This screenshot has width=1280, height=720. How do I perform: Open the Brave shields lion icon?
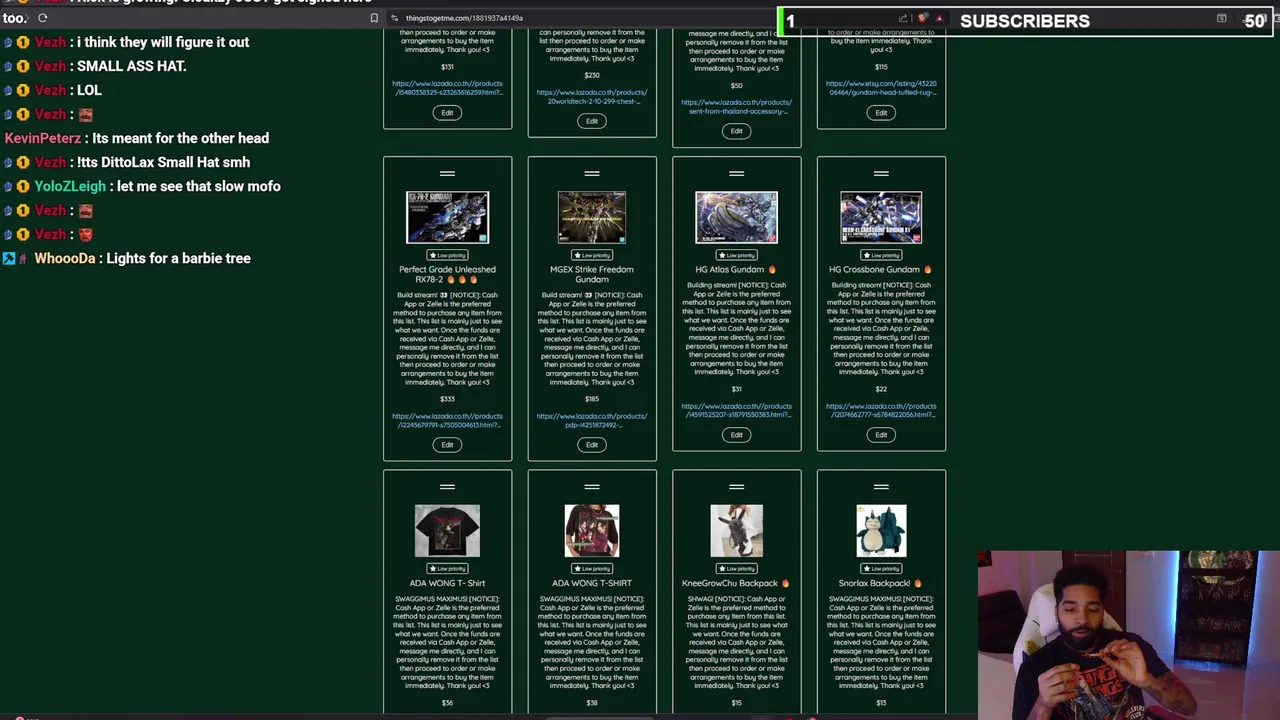tap(922, 18)
